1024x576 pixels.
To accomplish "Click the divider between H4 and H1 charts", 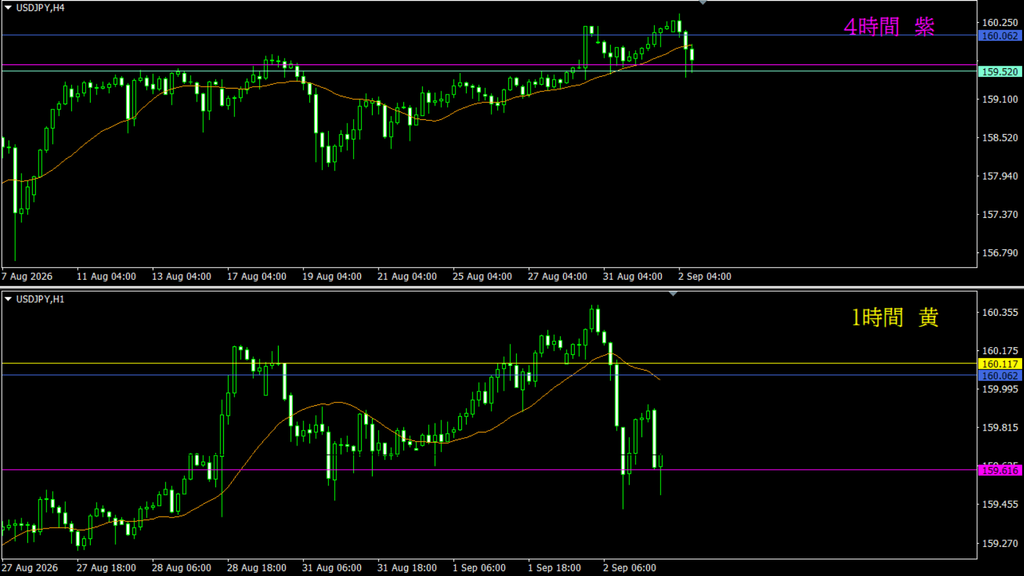I will point(512,287).
